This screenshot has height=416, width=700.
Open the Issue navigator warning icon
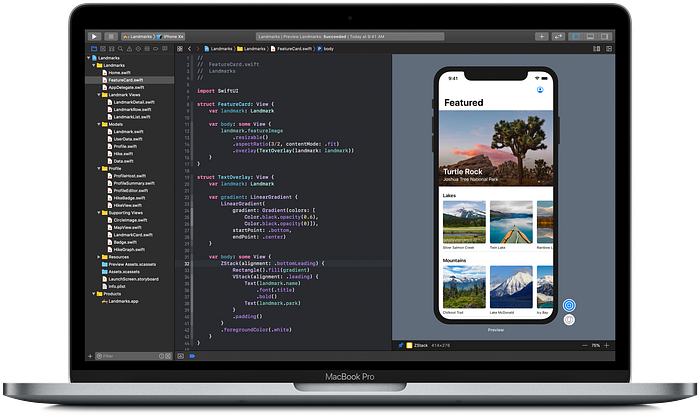(129, 49)
